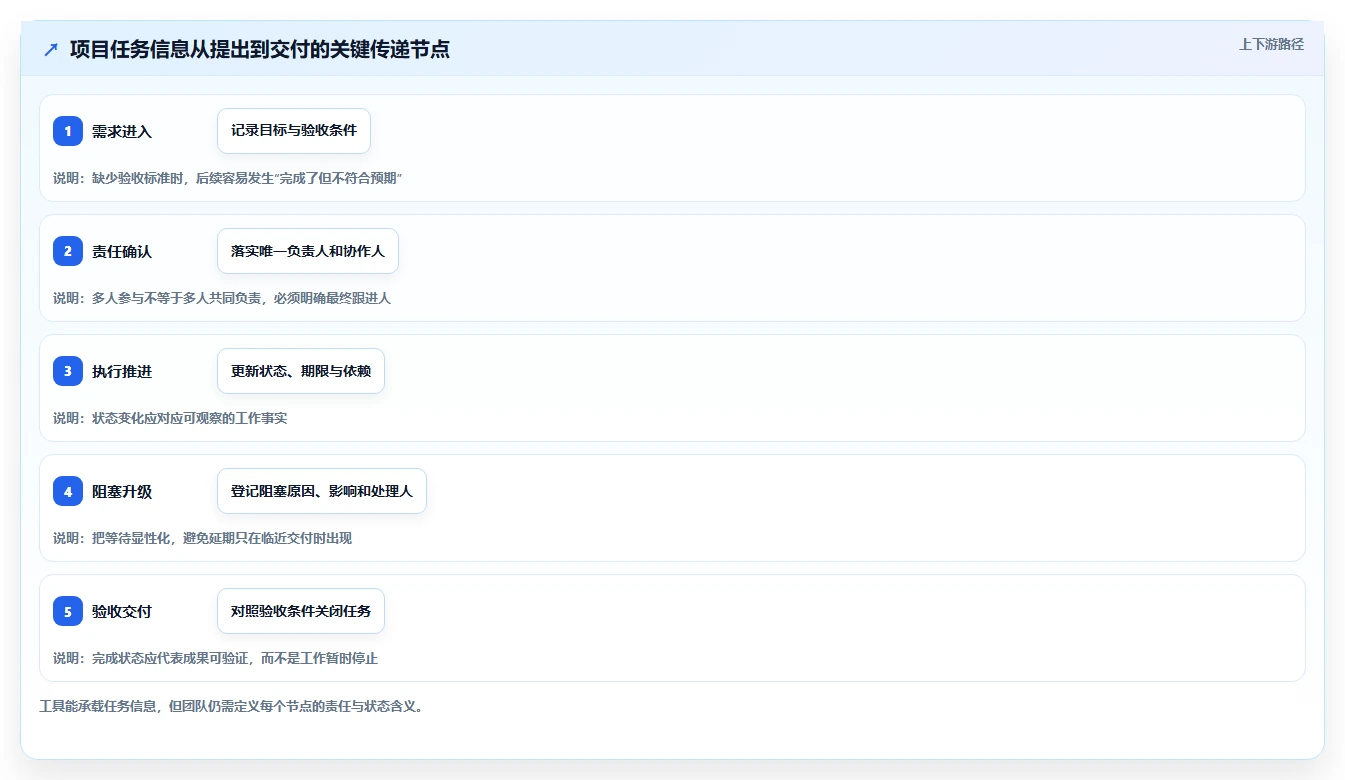Click the note starting 说明：把等待显性化
Viewport: 1345px width, 780px height.
click(x=203, y=538)
